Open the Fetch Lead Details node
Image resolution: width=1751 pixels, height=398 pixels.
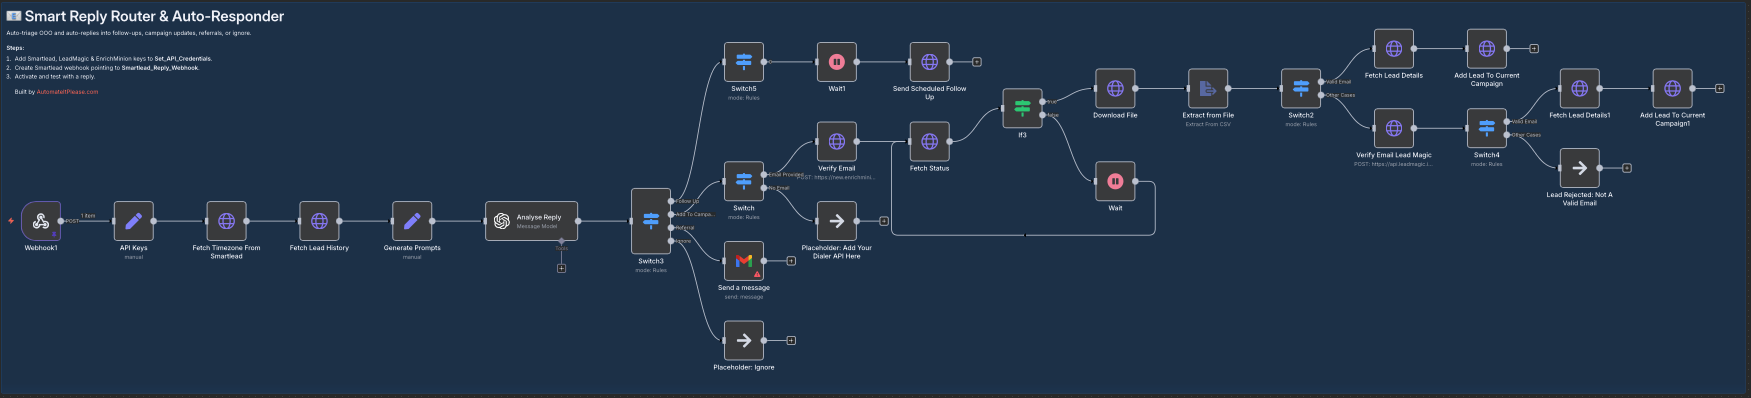coord(1394,49)
